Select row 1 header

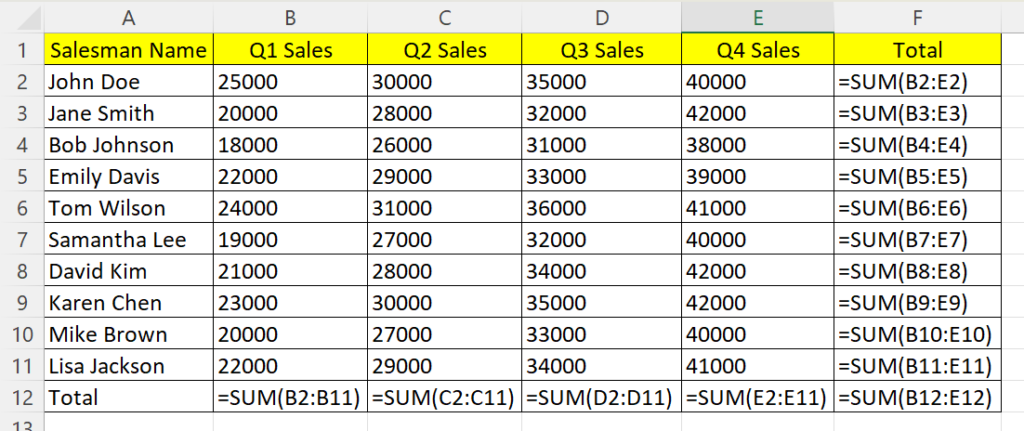pos(22,50)
